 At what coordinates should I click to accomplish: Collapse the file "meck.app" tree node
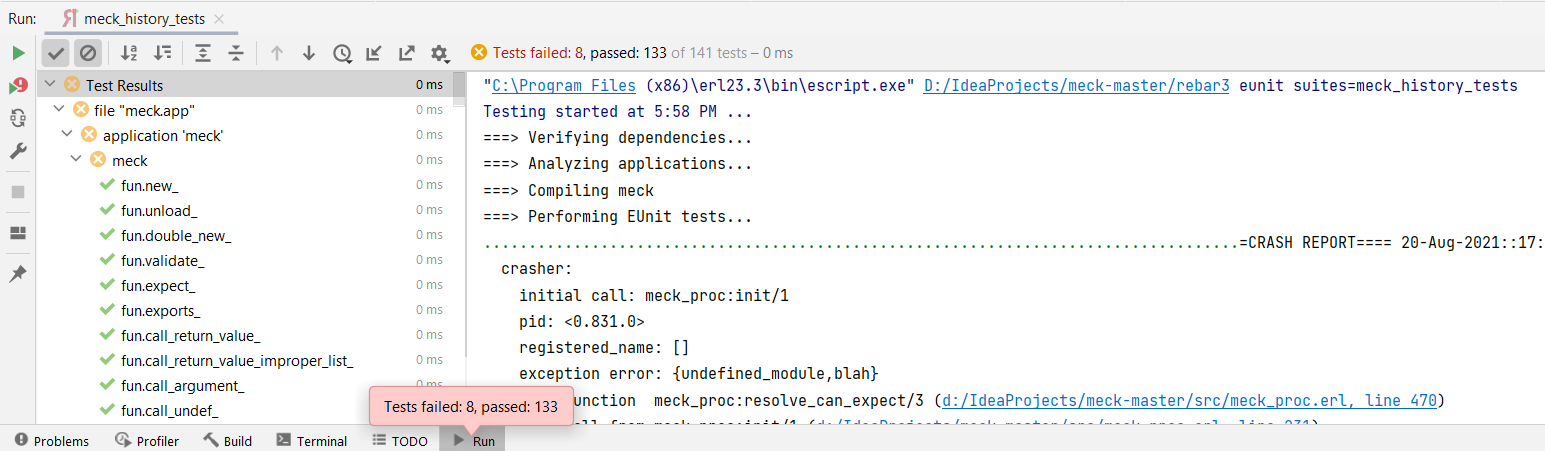pos(60,110)
